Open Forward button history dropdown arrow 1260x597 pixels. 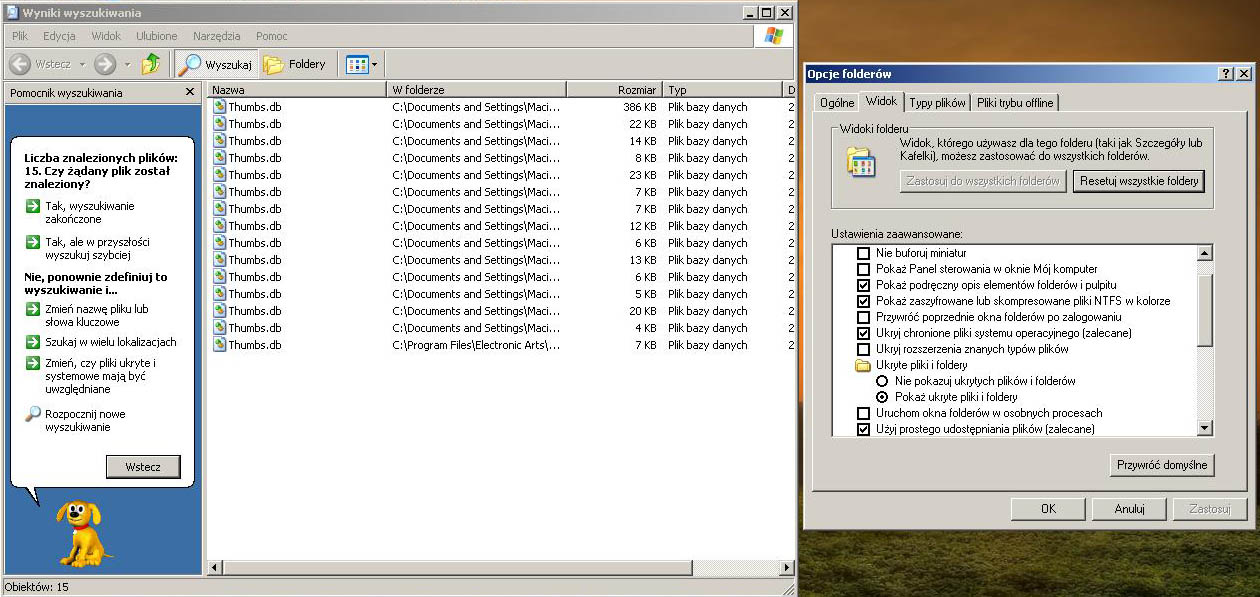tap(127, 64)
